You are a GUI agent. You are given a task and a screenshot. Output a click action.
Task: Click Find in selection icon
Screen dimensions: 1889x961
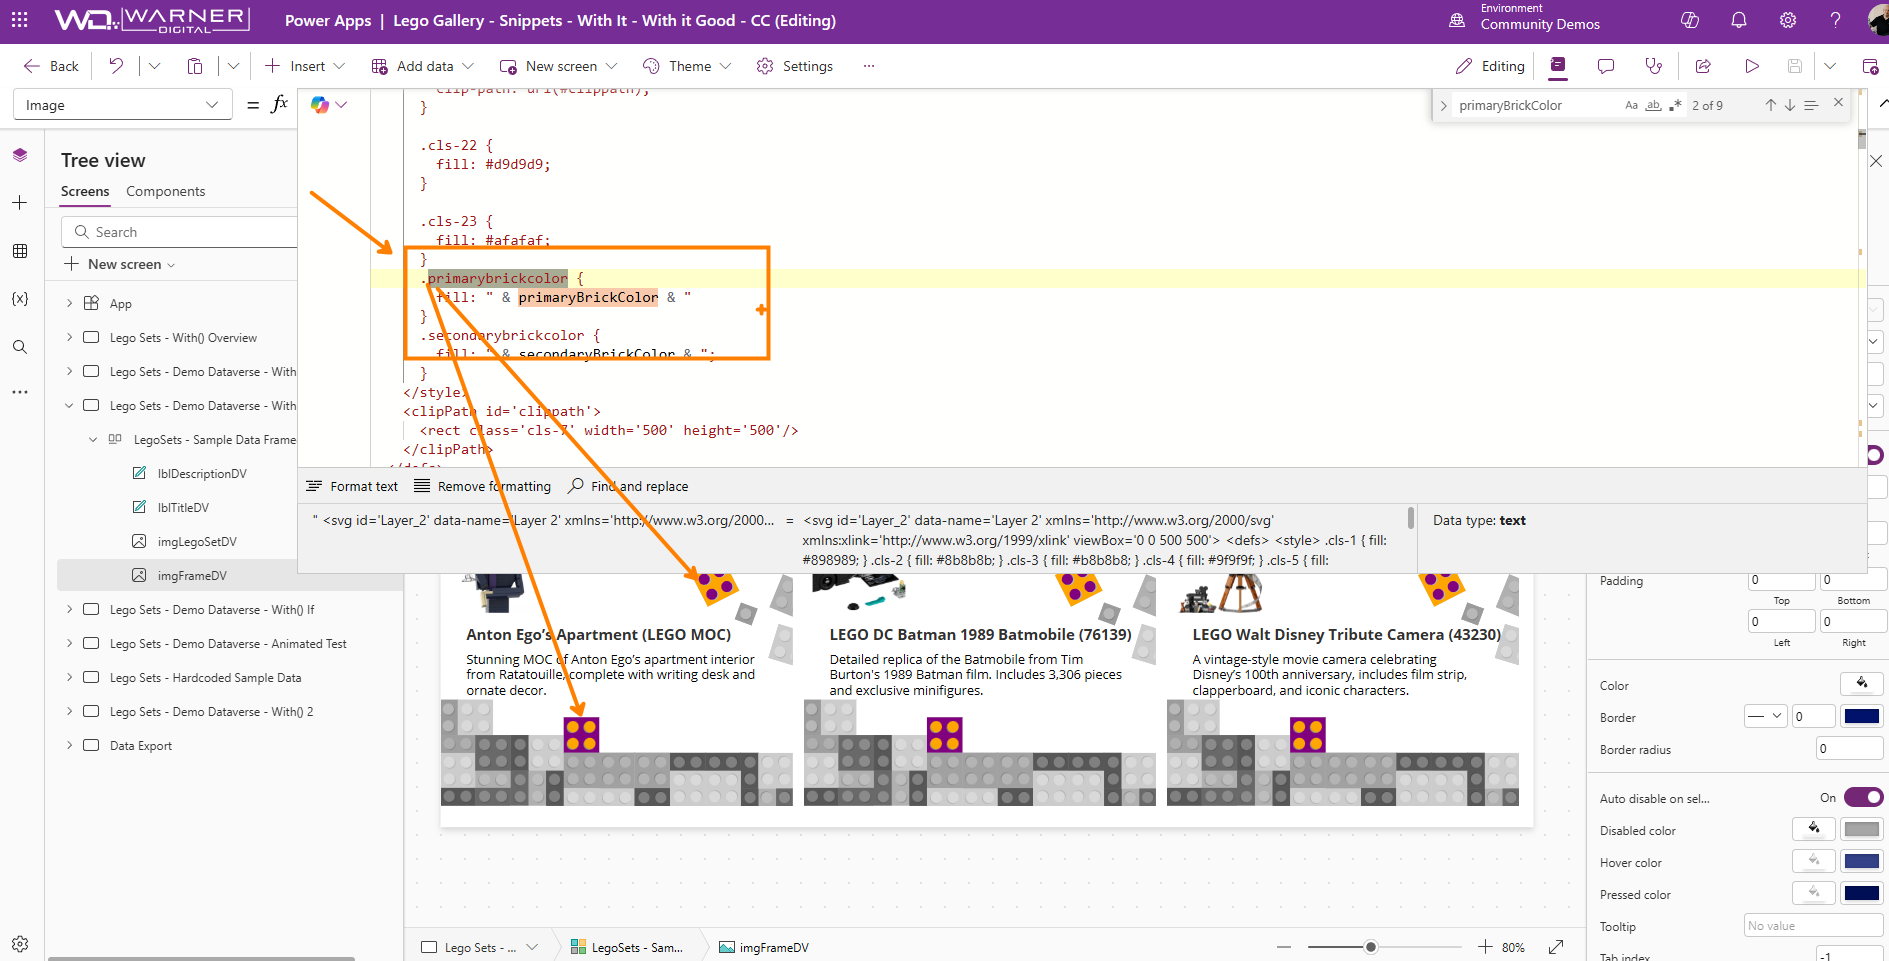(x=1811, y=105)
